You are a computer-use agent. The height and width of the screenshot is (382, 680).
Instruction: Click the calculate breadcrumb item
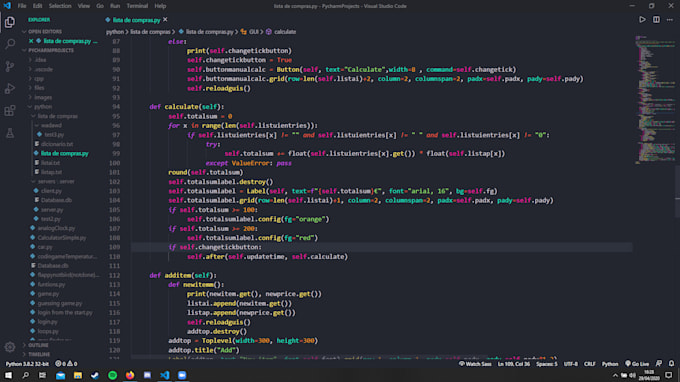point(281,32)
